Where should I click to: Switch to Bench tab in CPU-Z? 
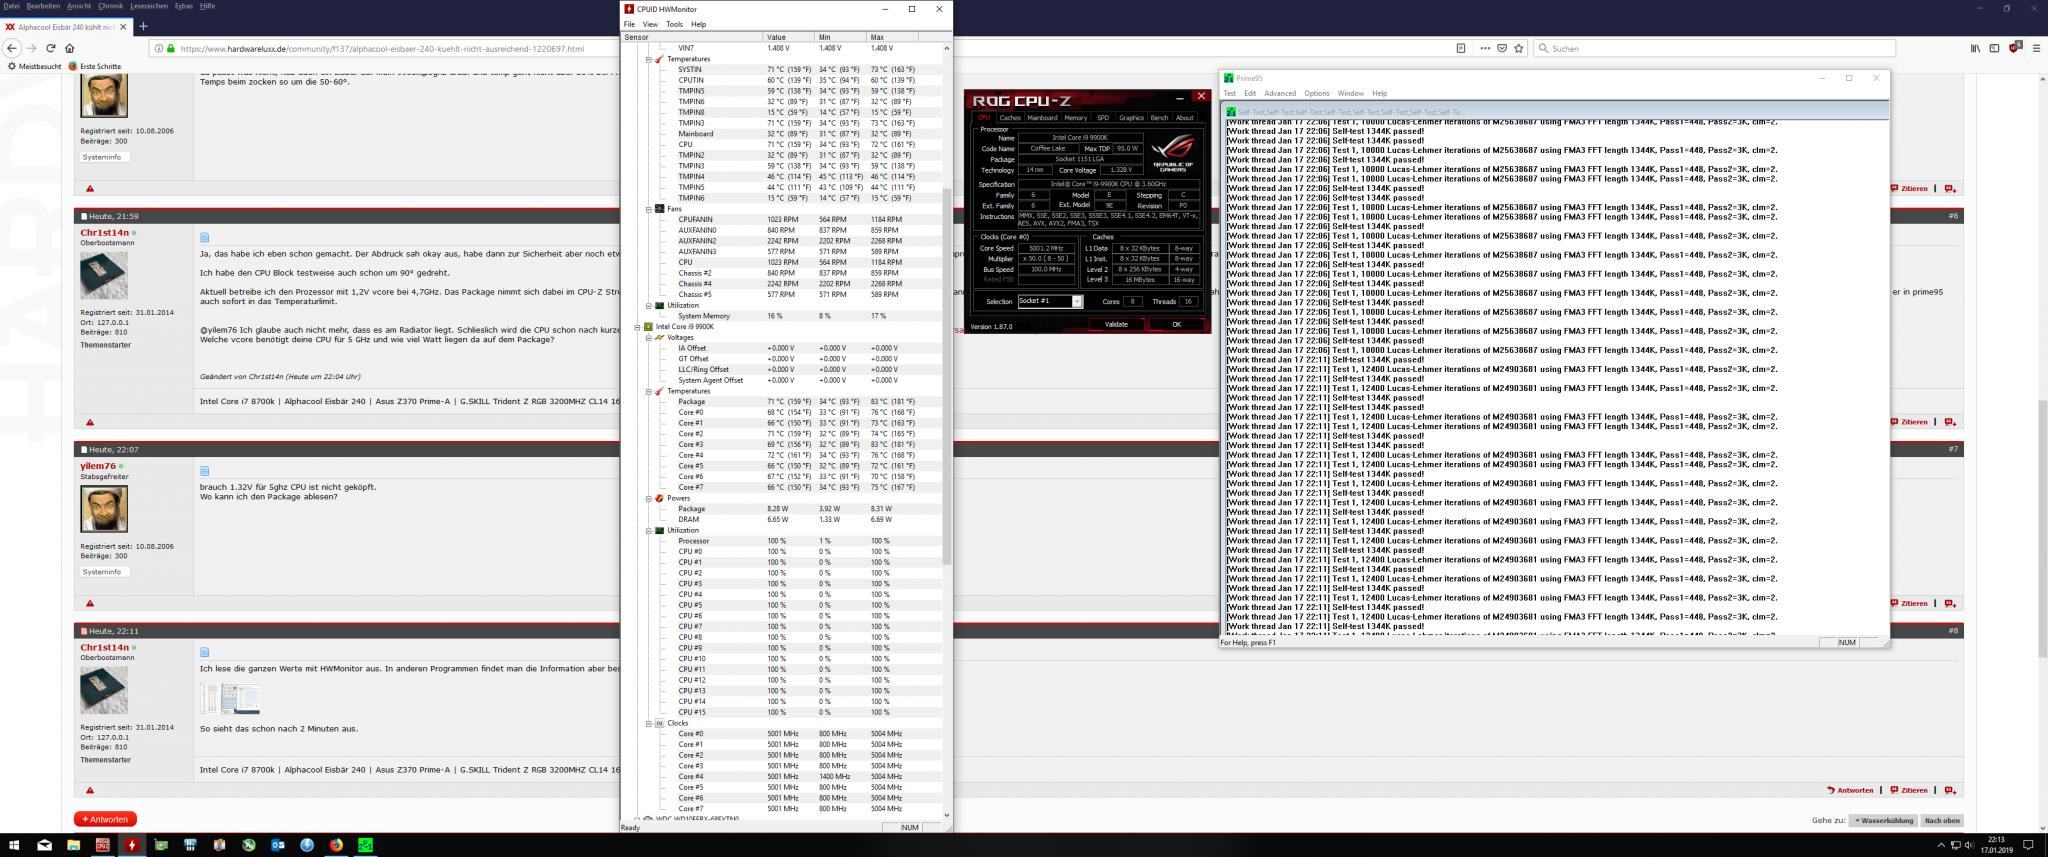pos(1159,117)
